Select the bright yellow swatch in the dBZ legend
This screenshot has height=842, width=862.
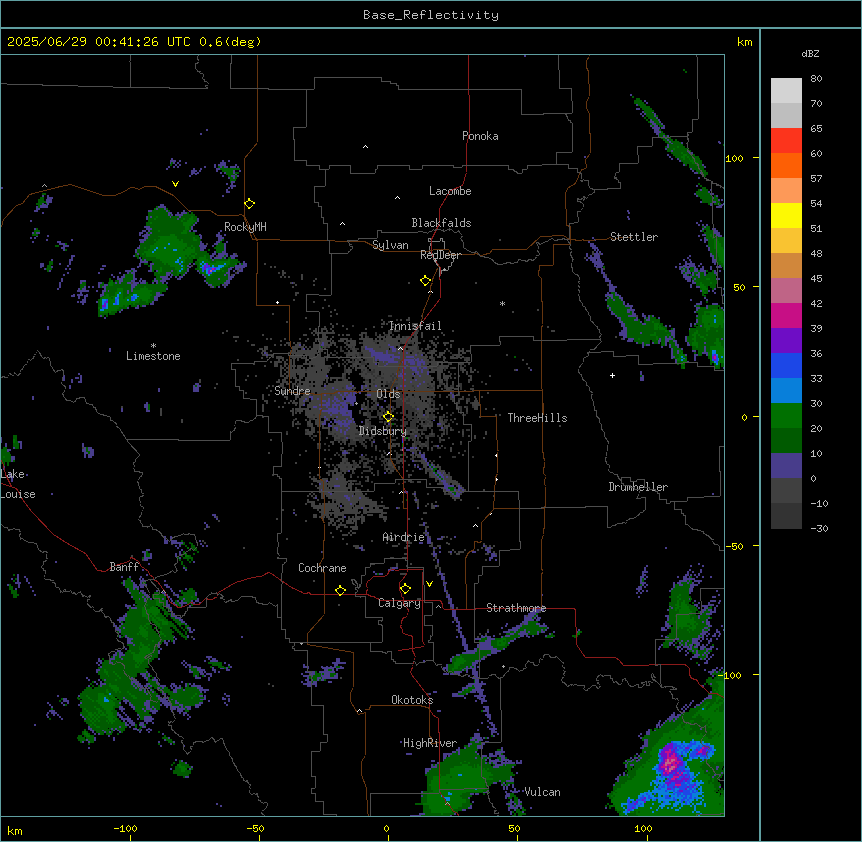786,215
